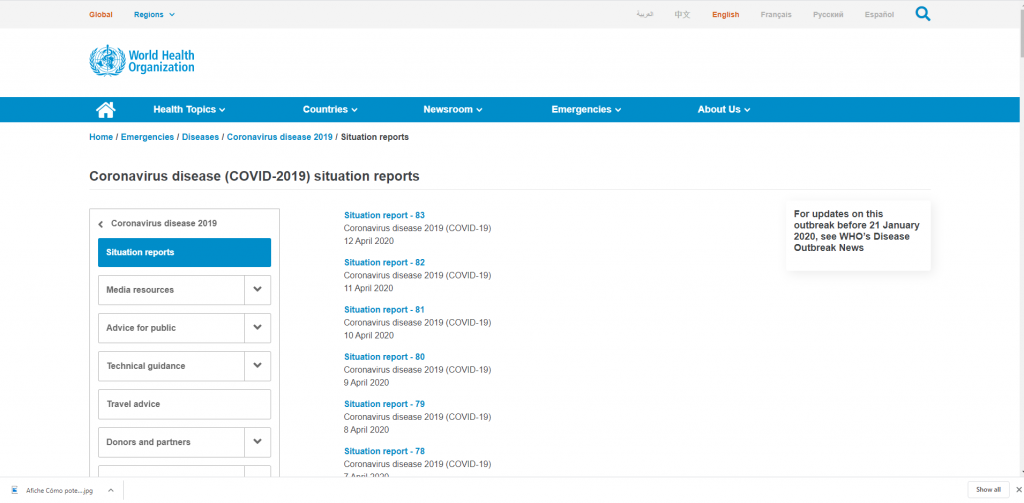
Task: Open Media resources sidebar item
Action: [171, 289]
